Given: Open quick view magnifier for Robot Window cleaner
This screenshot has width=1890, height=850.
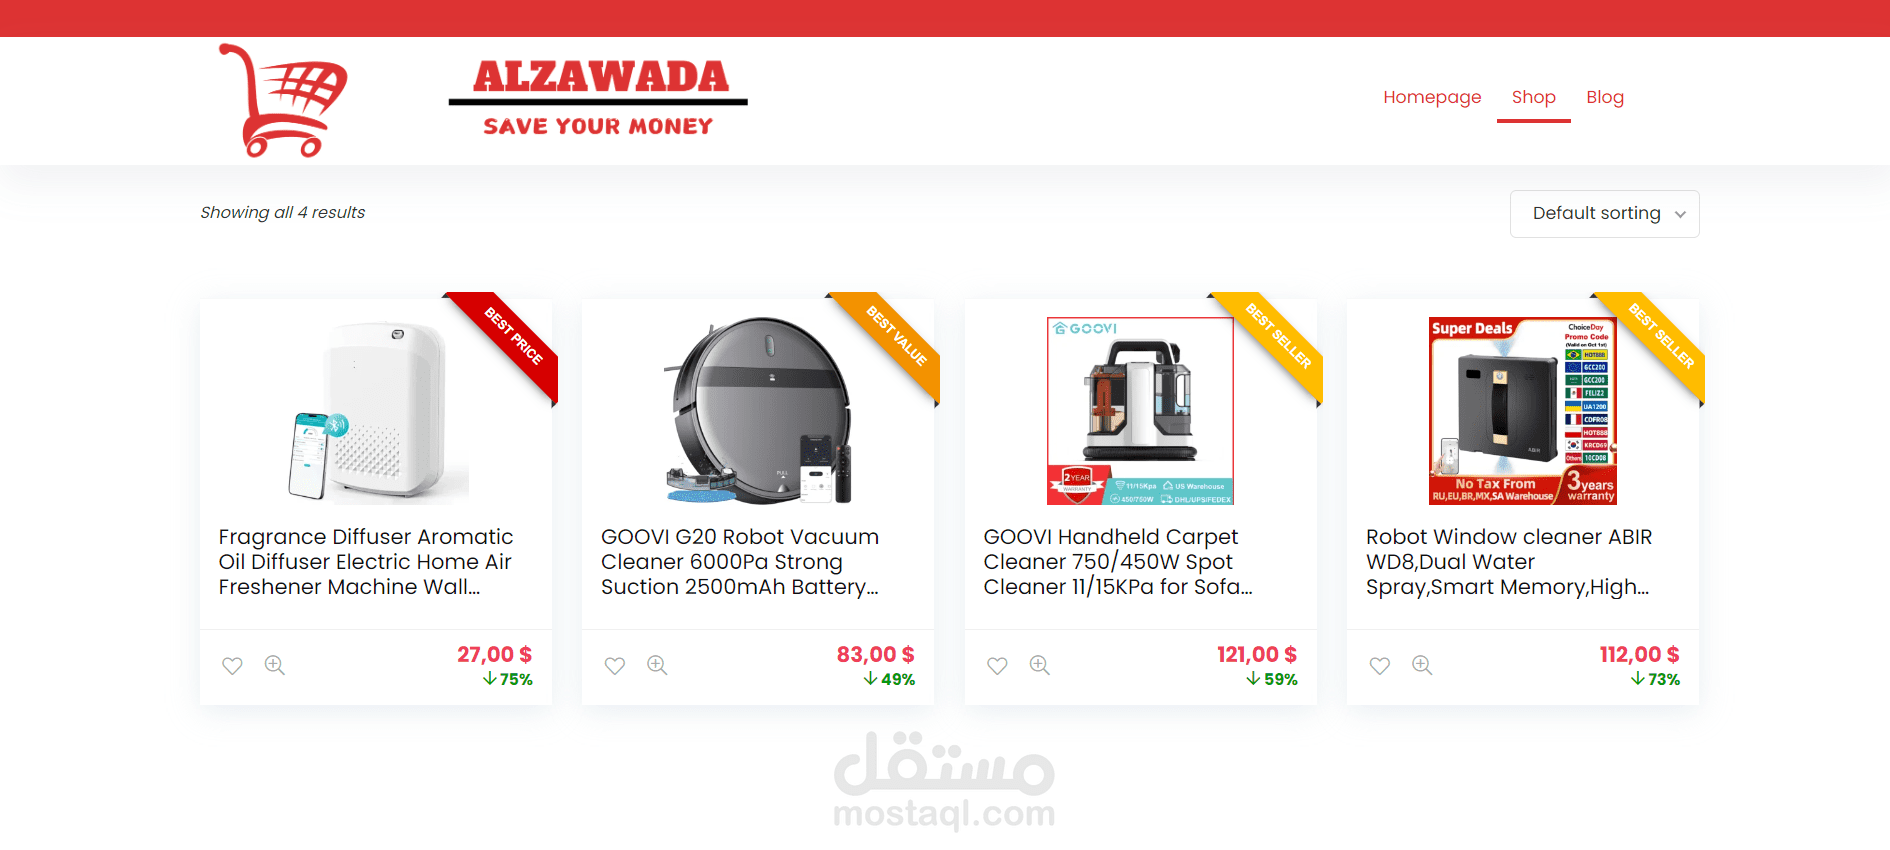Looking at the screenshot, I should [1422, 665].
